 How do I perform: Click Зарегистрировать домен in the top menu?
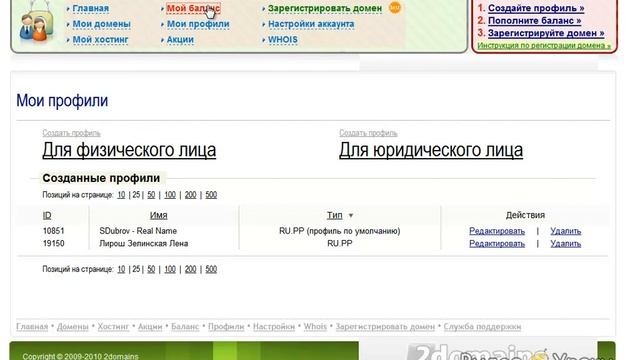pos(325,8)
